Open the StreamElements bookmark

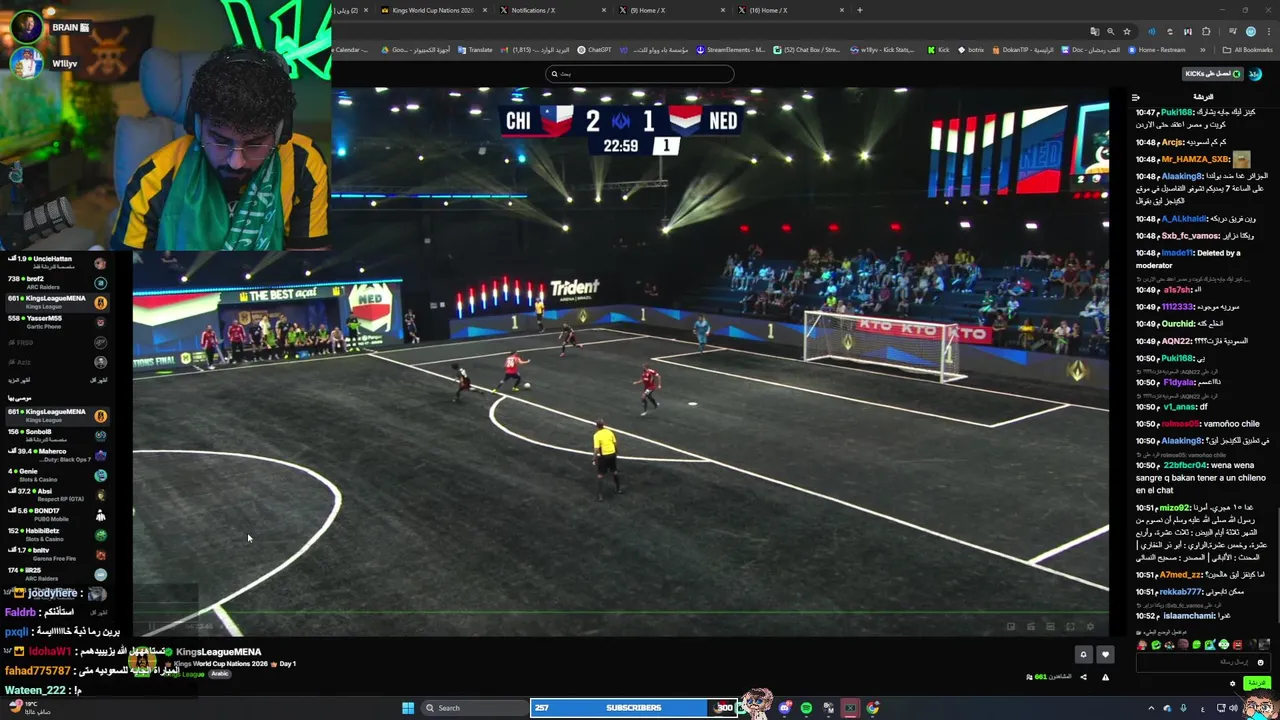pos(731,50)
